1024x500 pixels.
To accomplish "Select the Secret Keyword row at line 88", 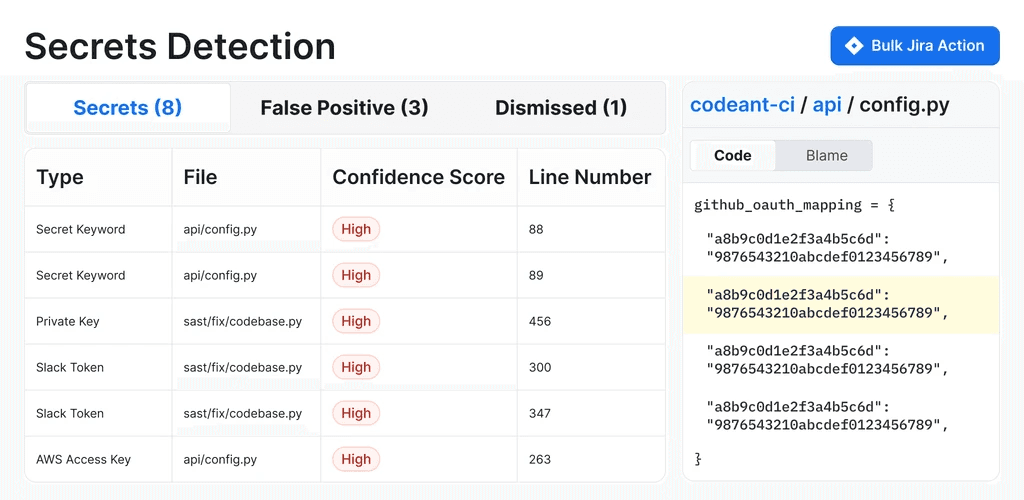I will click(345, 230).
